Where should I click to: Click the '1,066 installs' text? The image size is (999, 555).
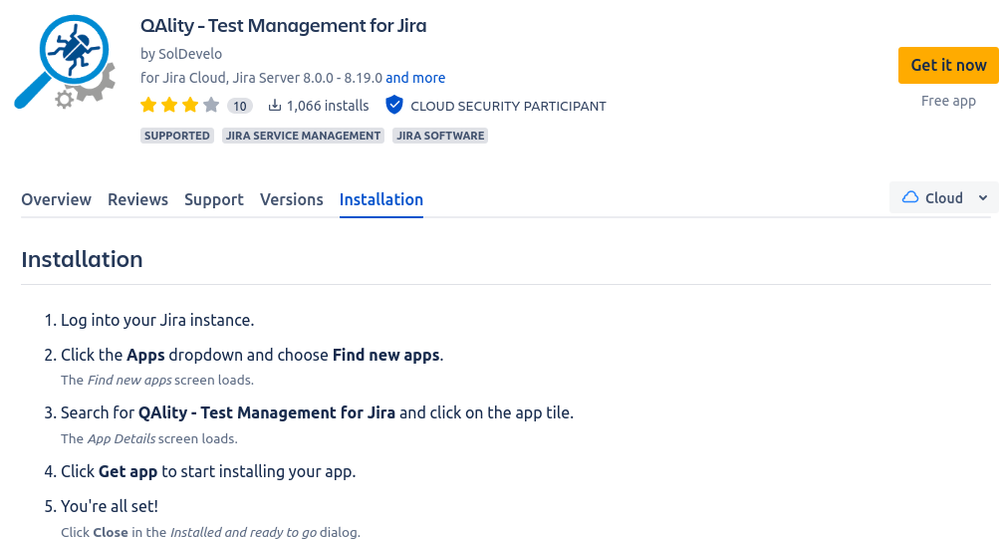click(x=327, y=106)
